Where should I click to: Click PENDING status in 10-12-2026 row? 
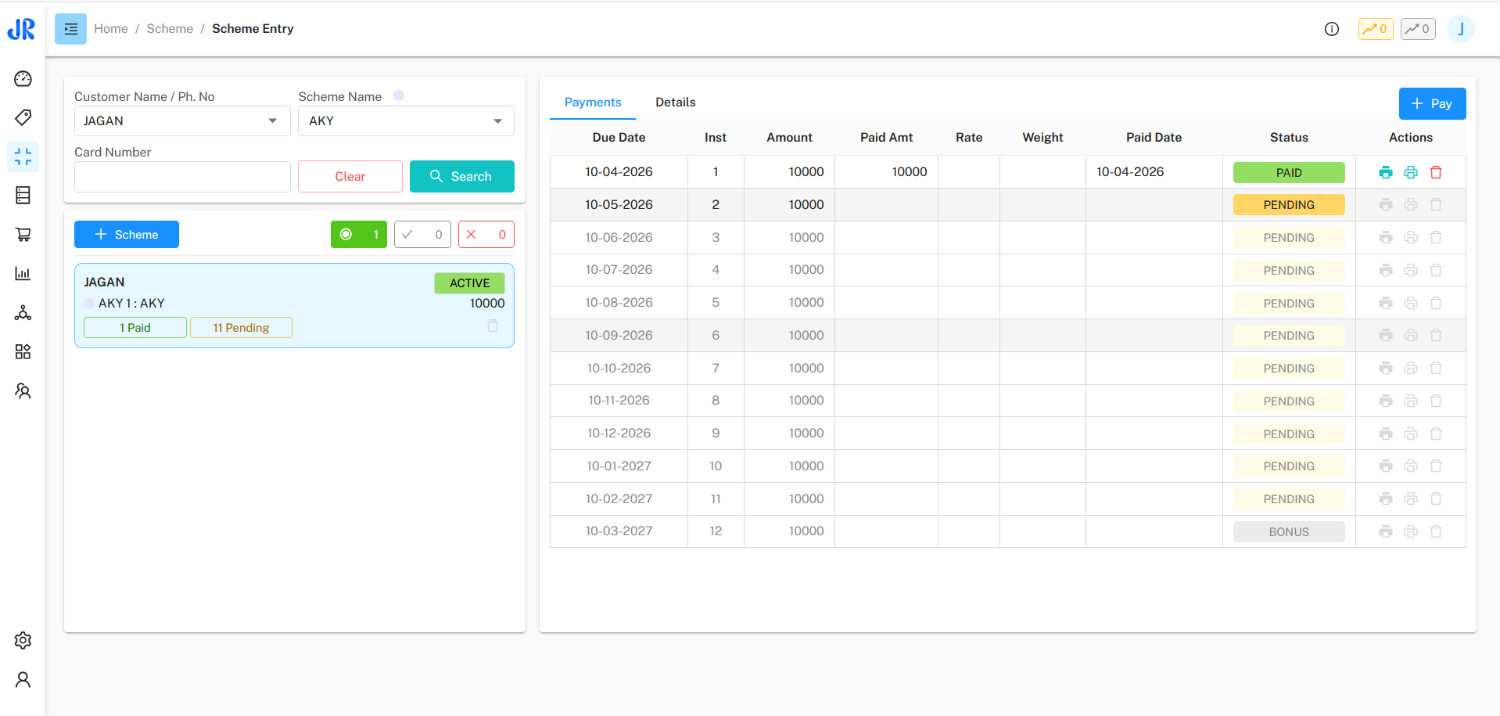coord(1289,434)
